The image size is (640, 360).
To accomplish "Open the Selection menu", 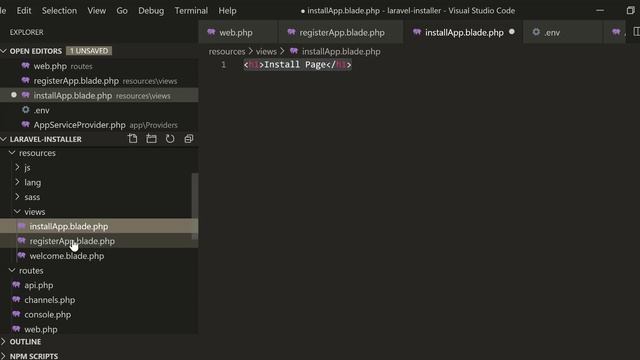I will [59, 11].
